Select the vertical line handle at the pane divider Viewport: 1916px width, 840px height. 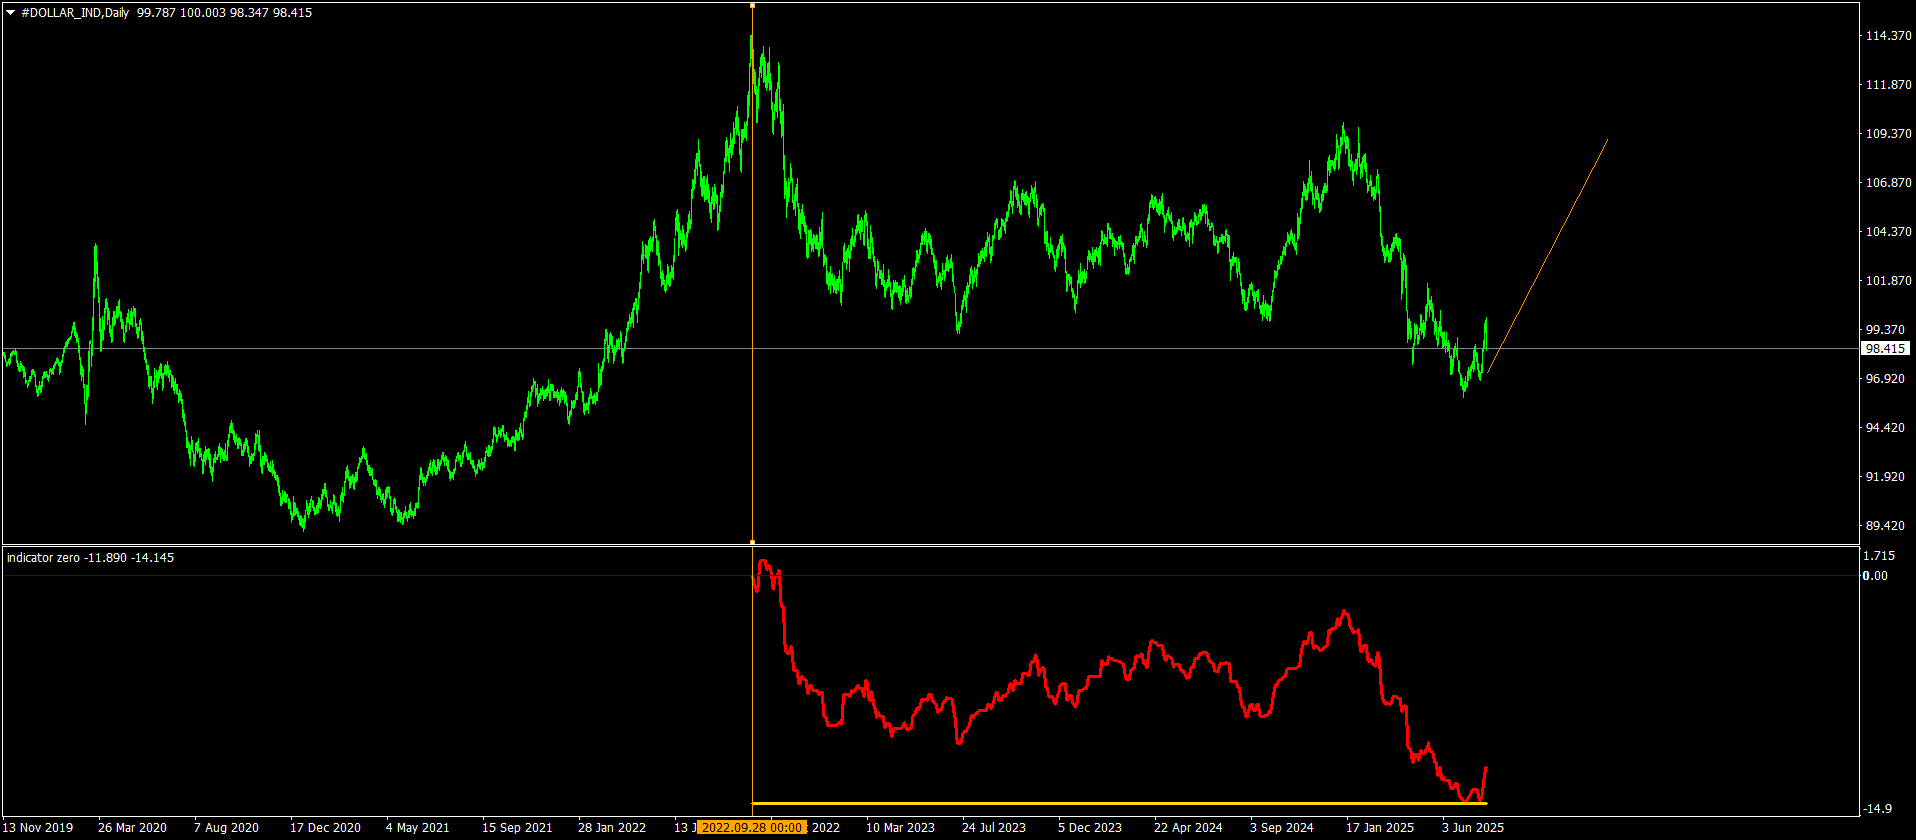pos(752,542)
